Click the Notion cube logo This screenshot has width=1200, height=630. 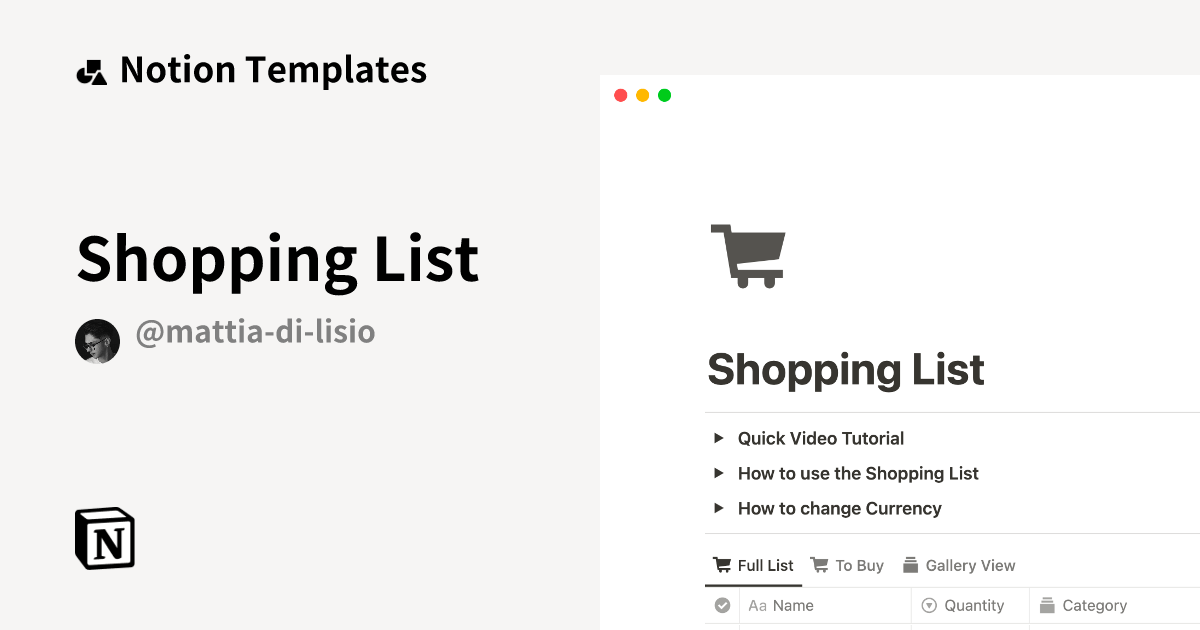[105, 538]
